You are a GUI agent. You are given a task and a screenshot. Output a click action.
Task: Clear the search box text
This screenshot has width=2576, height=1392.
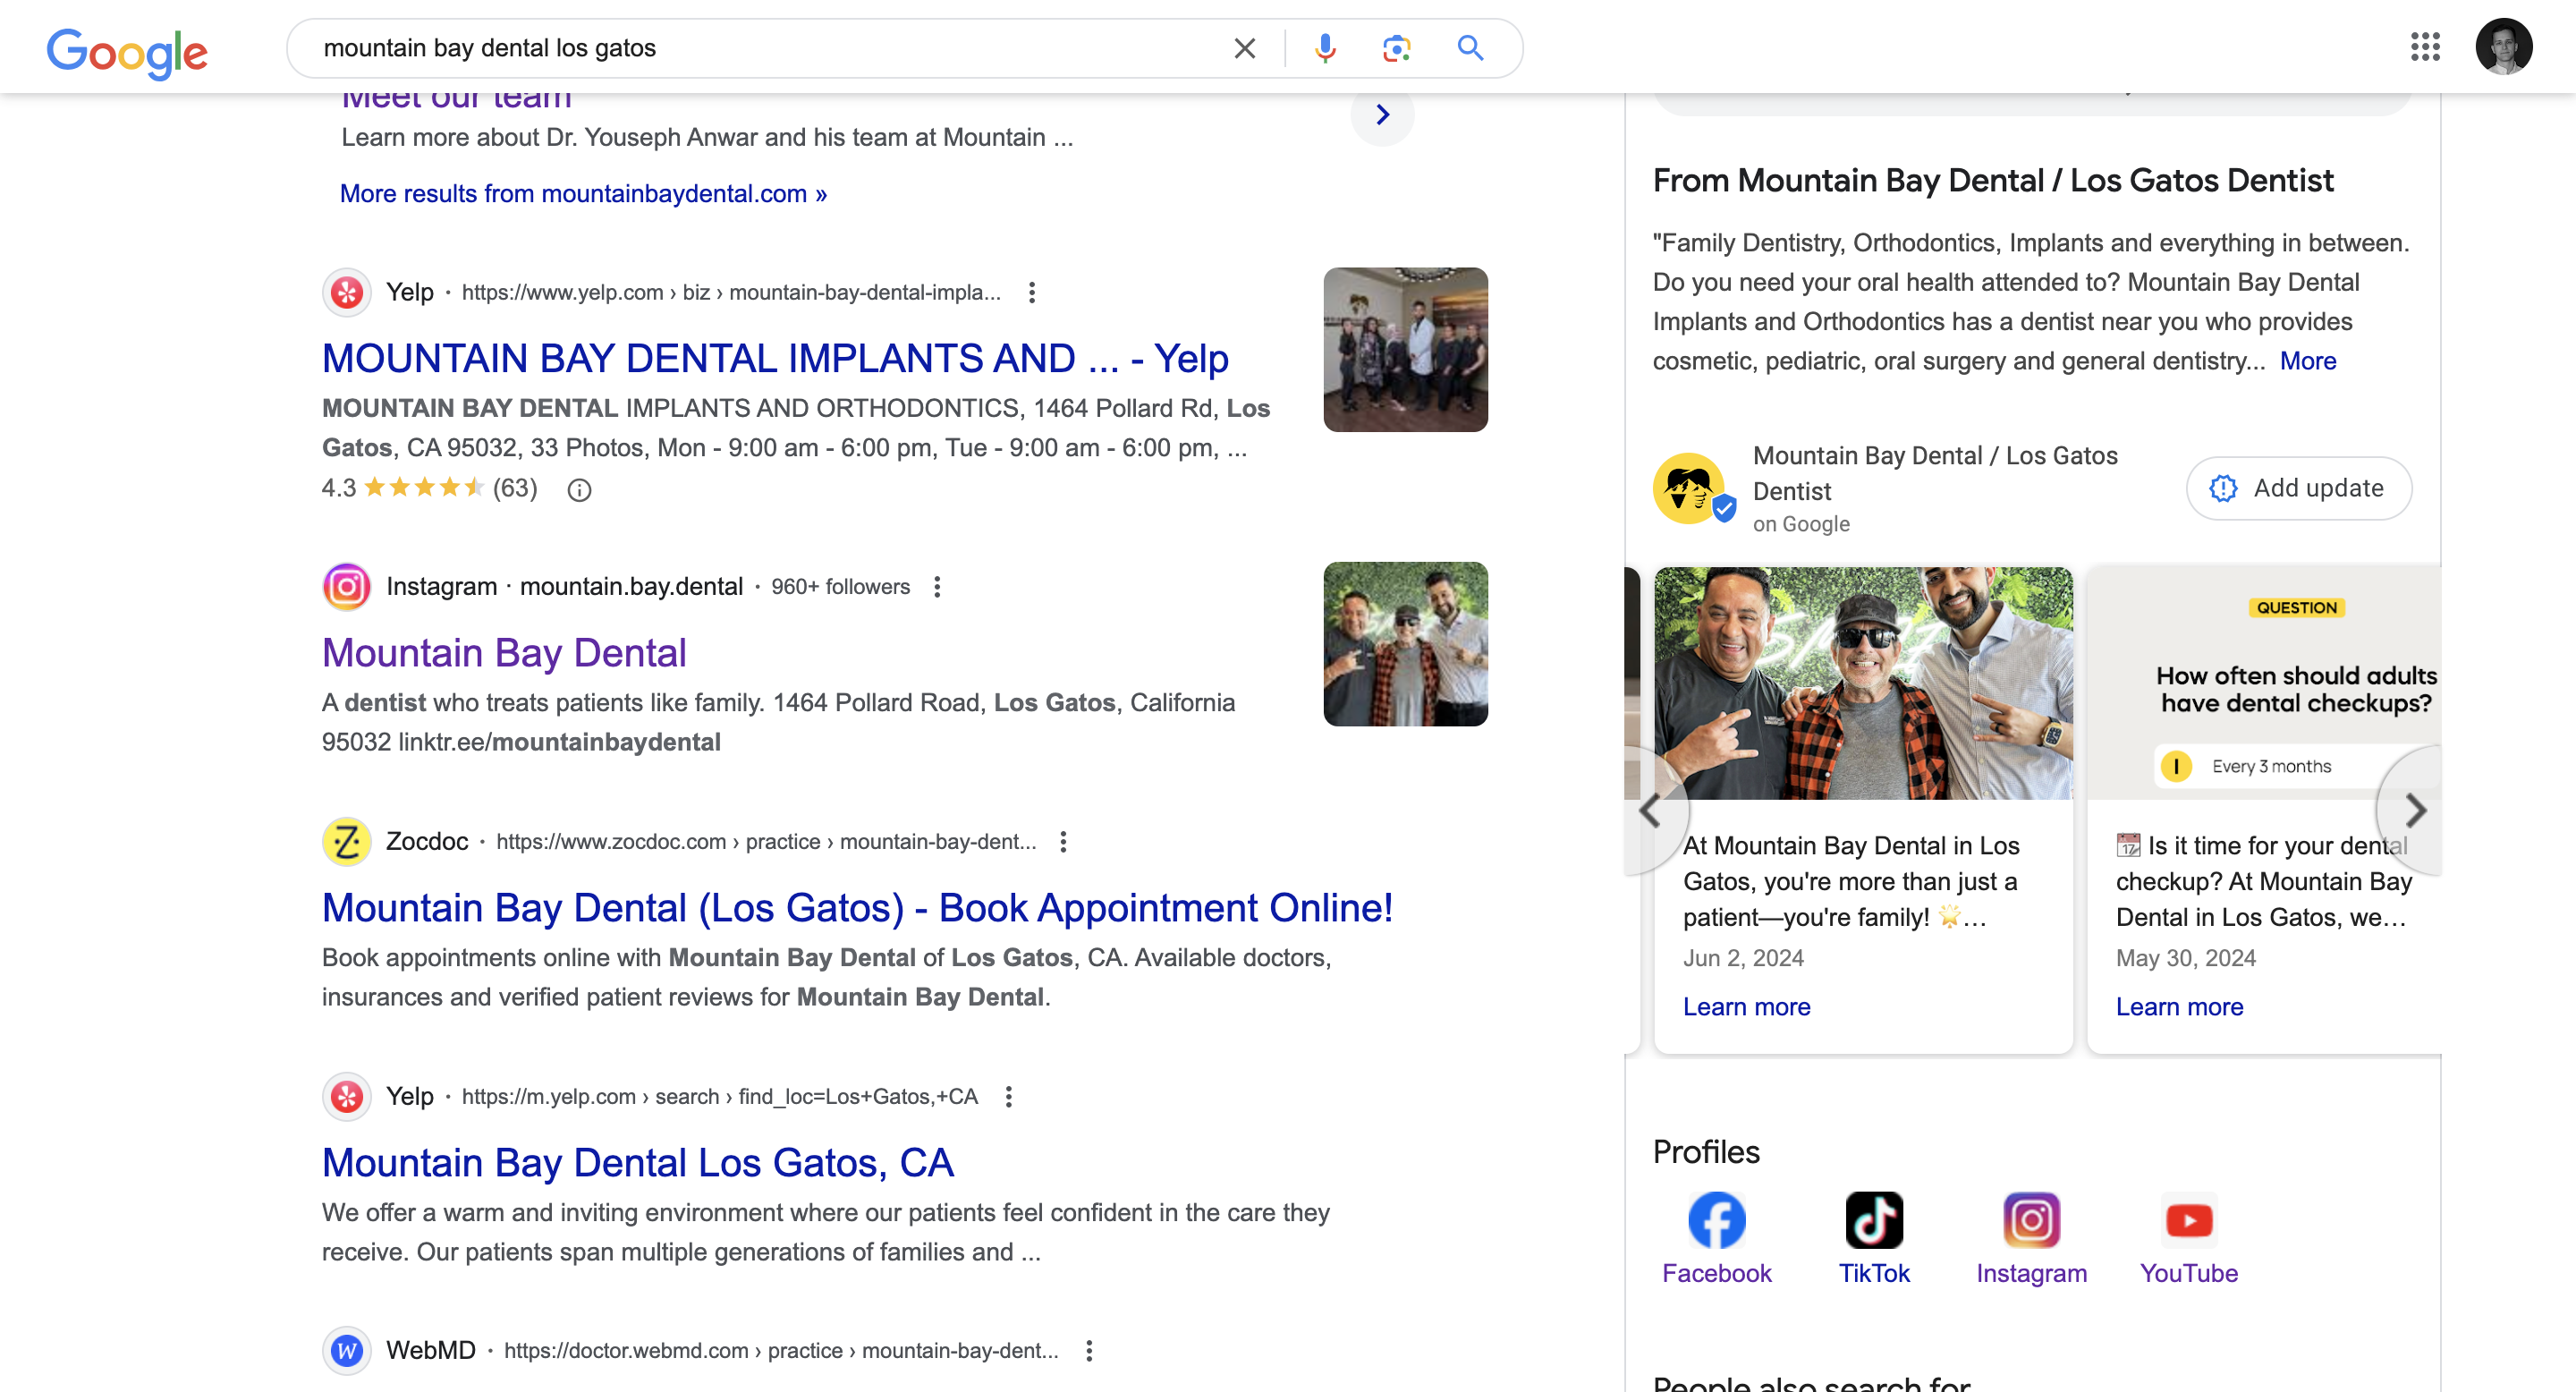1244,48
